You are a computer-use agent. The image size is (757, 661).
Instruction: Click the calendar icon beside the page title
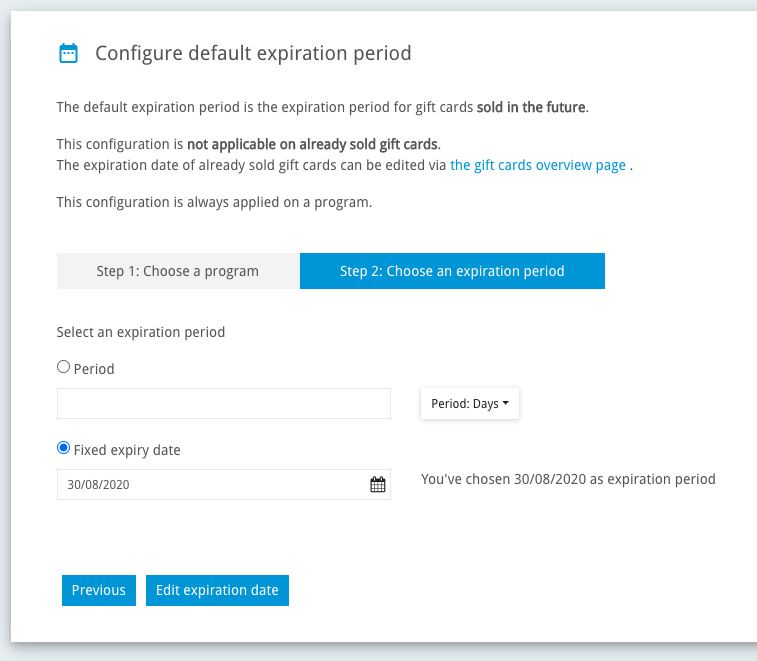click(x=68, y=53)
